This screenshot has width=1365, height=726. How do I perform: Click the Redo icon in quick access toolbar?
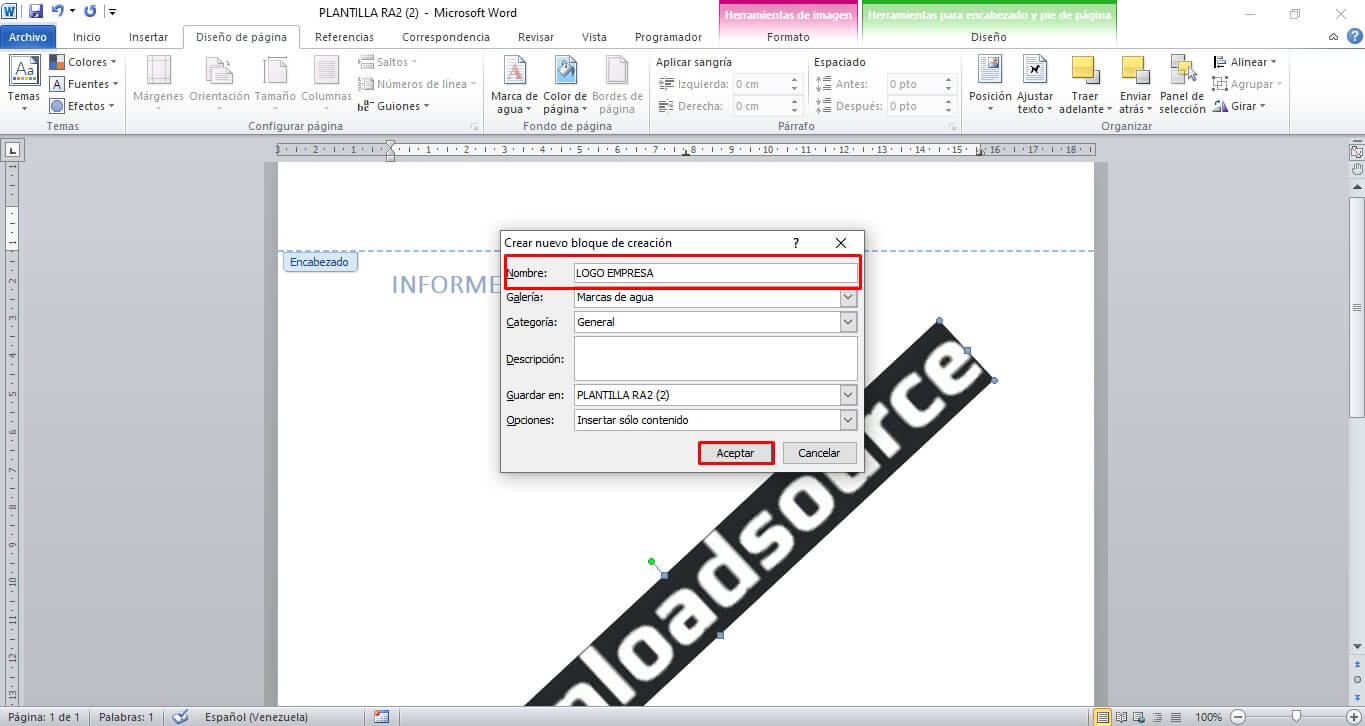(x=90, y=12)
